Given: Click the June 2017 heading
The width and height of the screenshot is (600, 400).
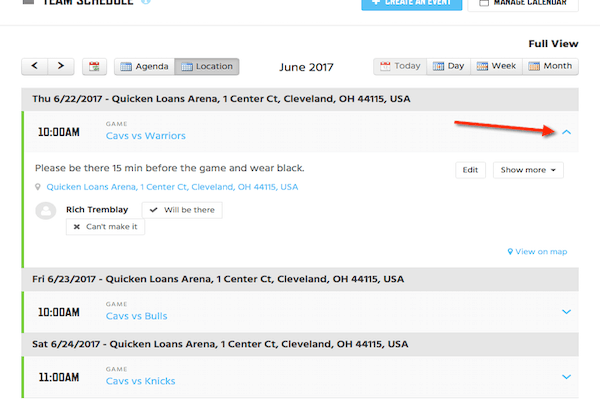Looking at the screenshot, I should pyautogui.click(x=306, y=67).
